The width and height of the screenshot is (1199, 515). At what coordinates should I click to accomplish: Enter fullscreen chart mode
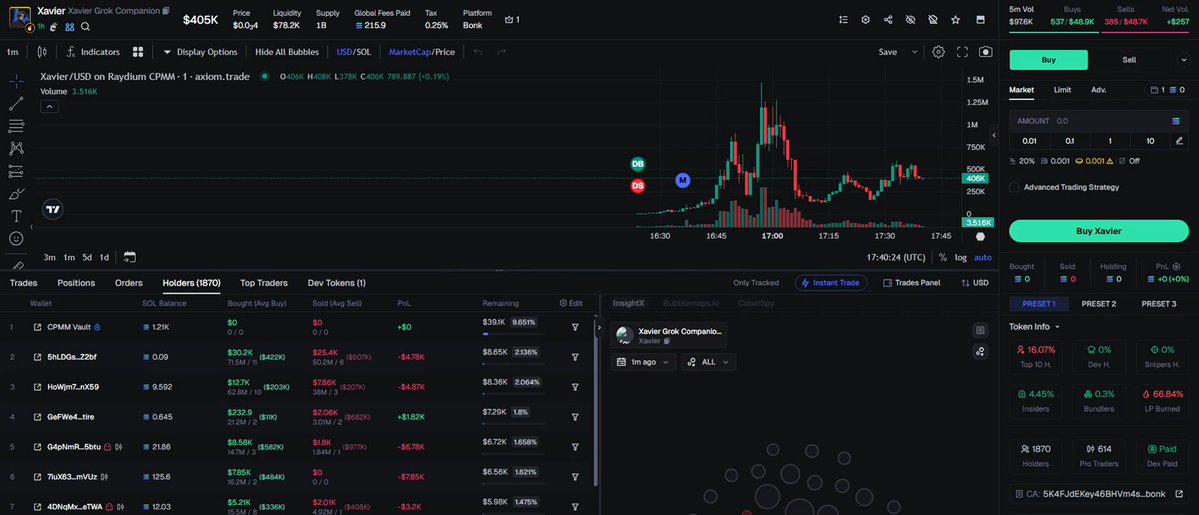[962, 52]
